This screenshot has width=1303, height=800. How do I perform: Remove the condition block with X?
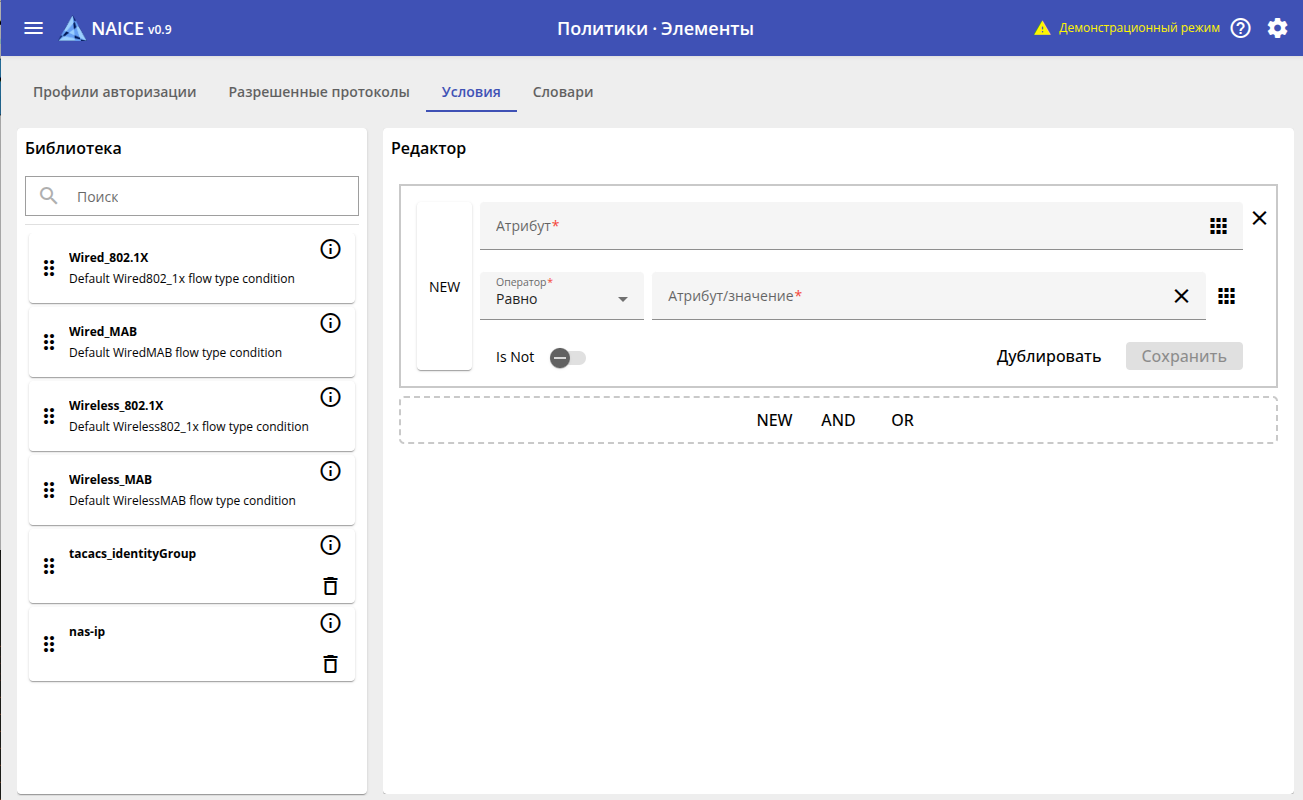pyautogui.click(x=1259, y=218)
